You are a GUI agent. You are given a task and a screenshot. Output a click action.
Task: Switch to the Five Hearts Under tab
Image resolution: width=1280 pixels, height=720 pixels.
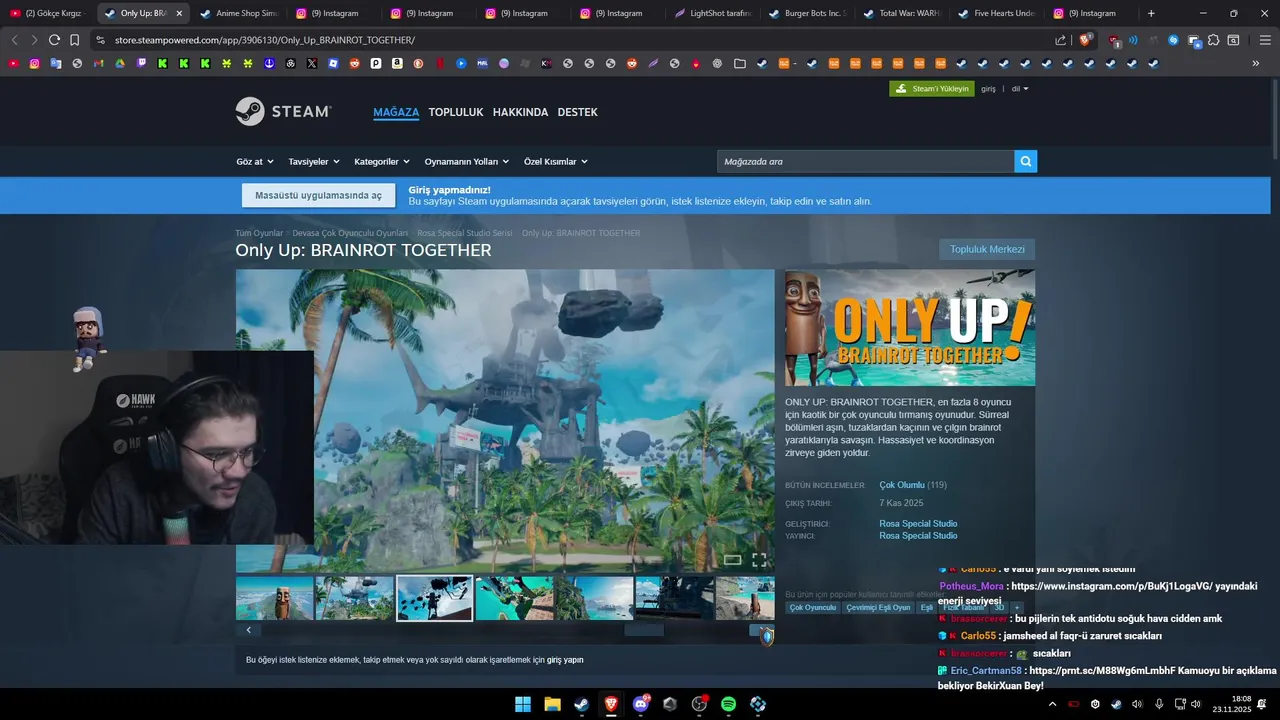996,13
